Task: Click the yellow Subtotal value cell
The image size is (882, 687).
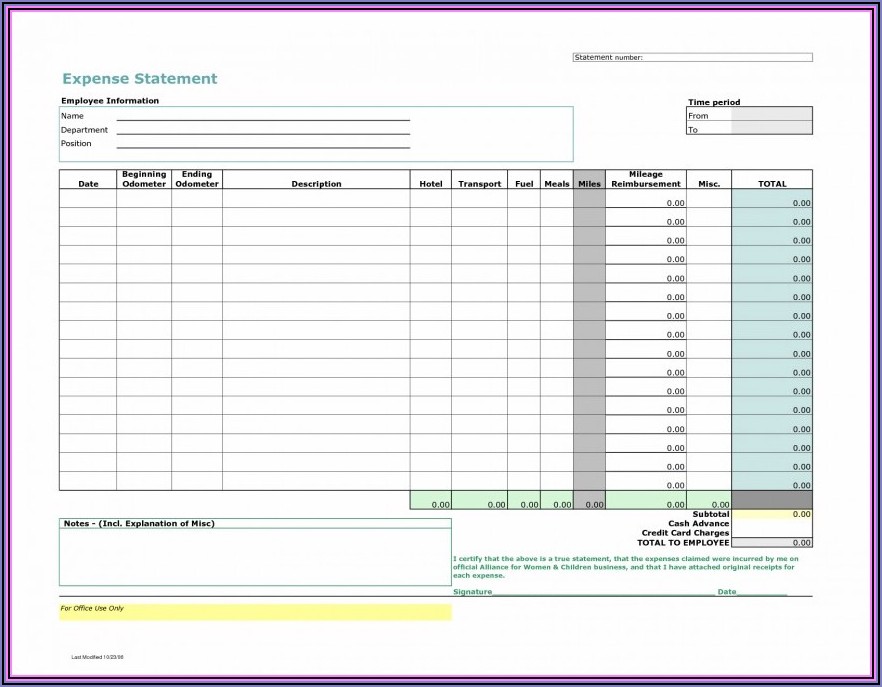Action: 772,514
